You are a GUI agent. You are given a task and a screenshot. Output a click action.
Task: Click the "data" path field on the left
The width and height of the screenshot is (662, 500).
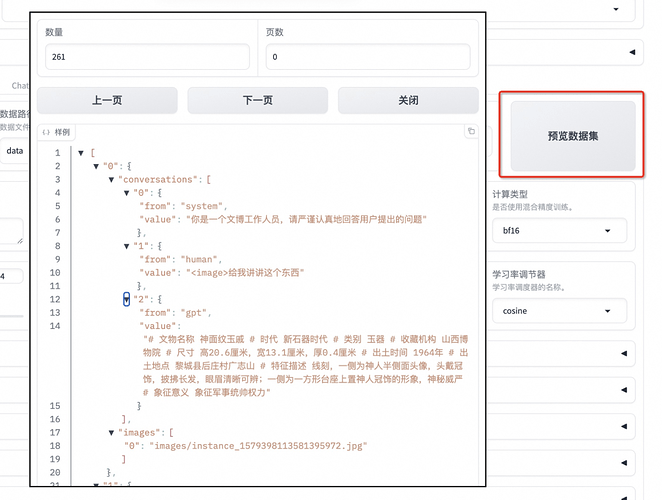tap(14, 151)
